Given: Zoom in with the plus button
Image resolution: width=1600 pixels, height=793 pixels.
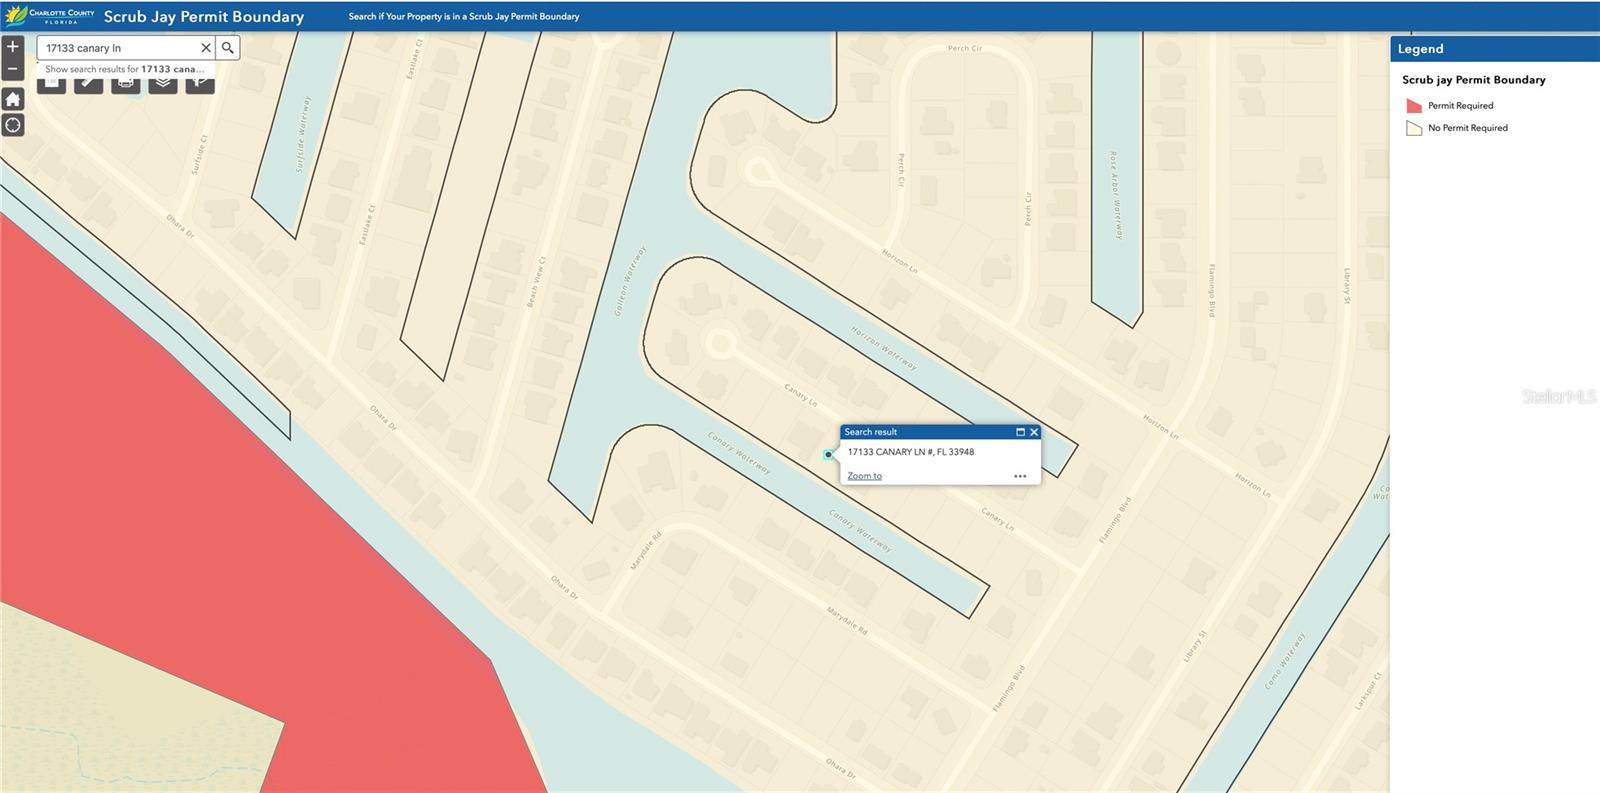Looking at the screenshot, I should 13,47.
